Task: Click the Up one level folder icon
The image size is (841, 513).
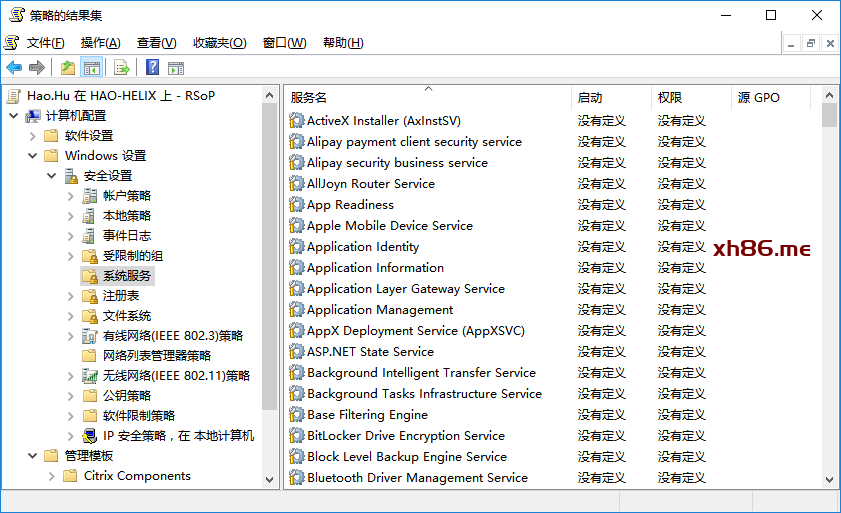Action: coord(68,68)
